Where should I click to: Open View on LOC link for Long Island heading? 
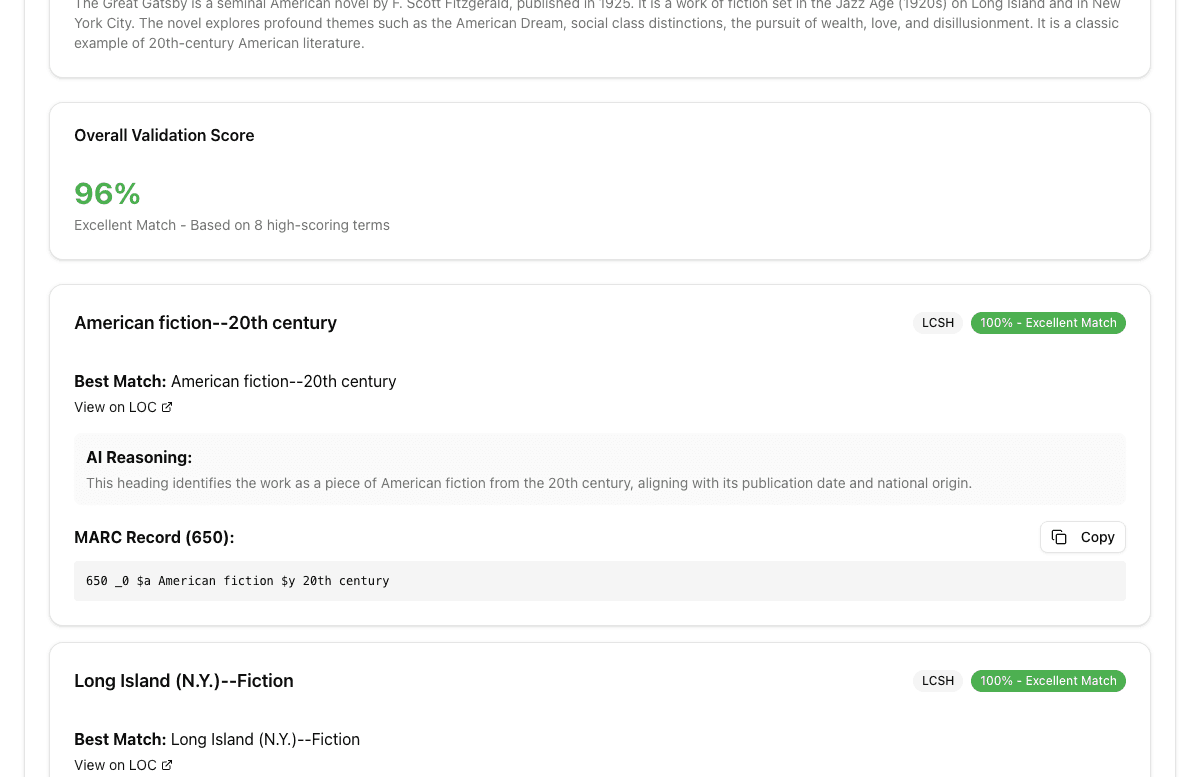point(115,765)
